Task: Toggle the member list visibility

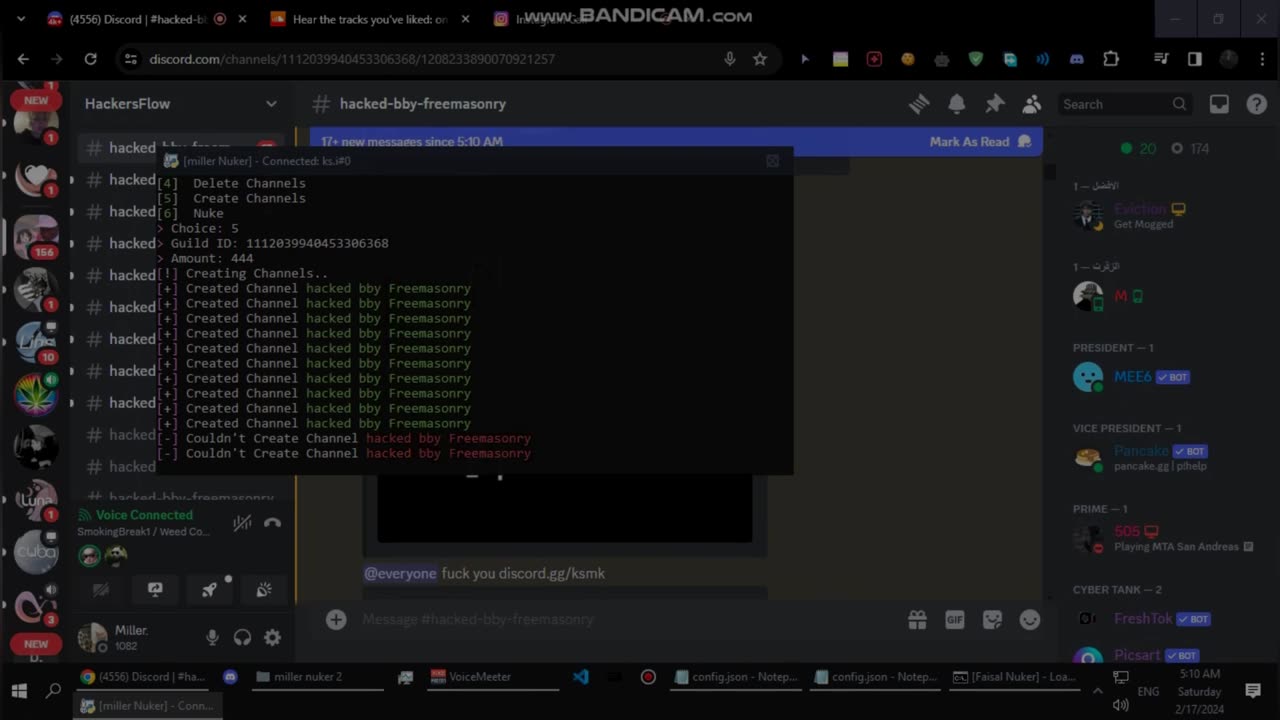Action: [1032, 104]
